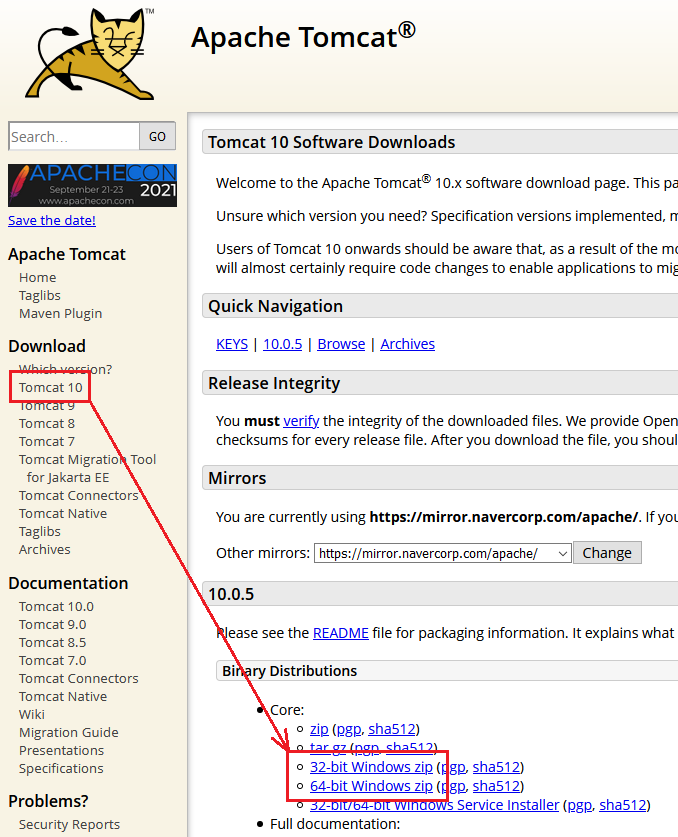Open the 'Save the date!' link
Image resolution: width=678 pixels, height=837 pixels.
[x=52, y=220]
